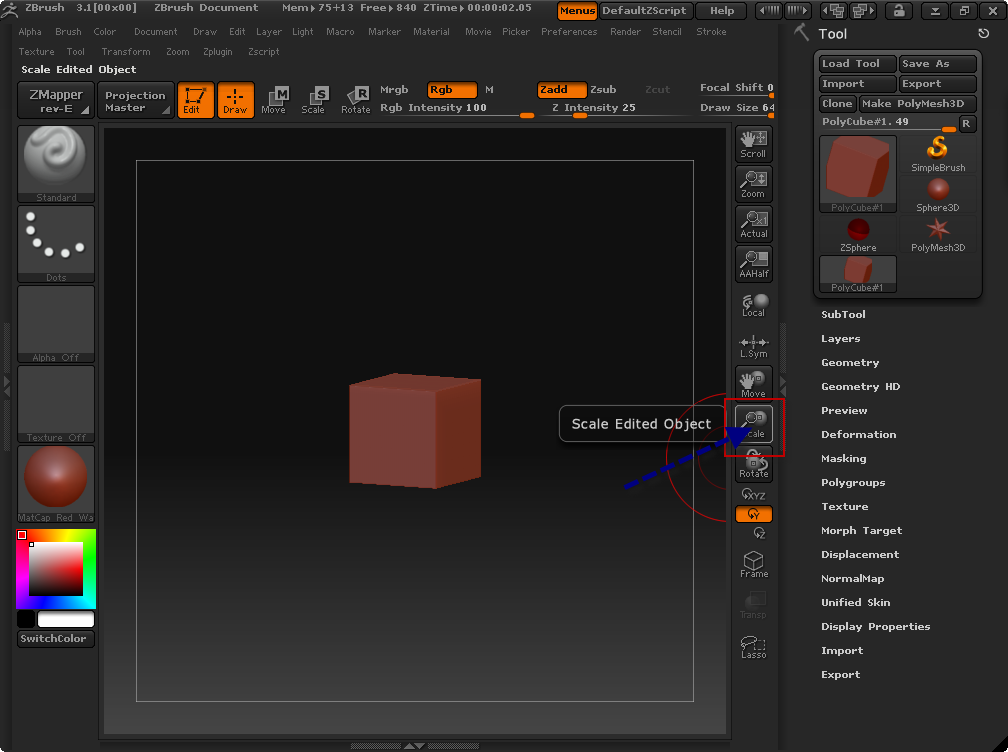Open the Document menu
The height and width of the screenshot is (752, 1008).
[x=156, y=31]
